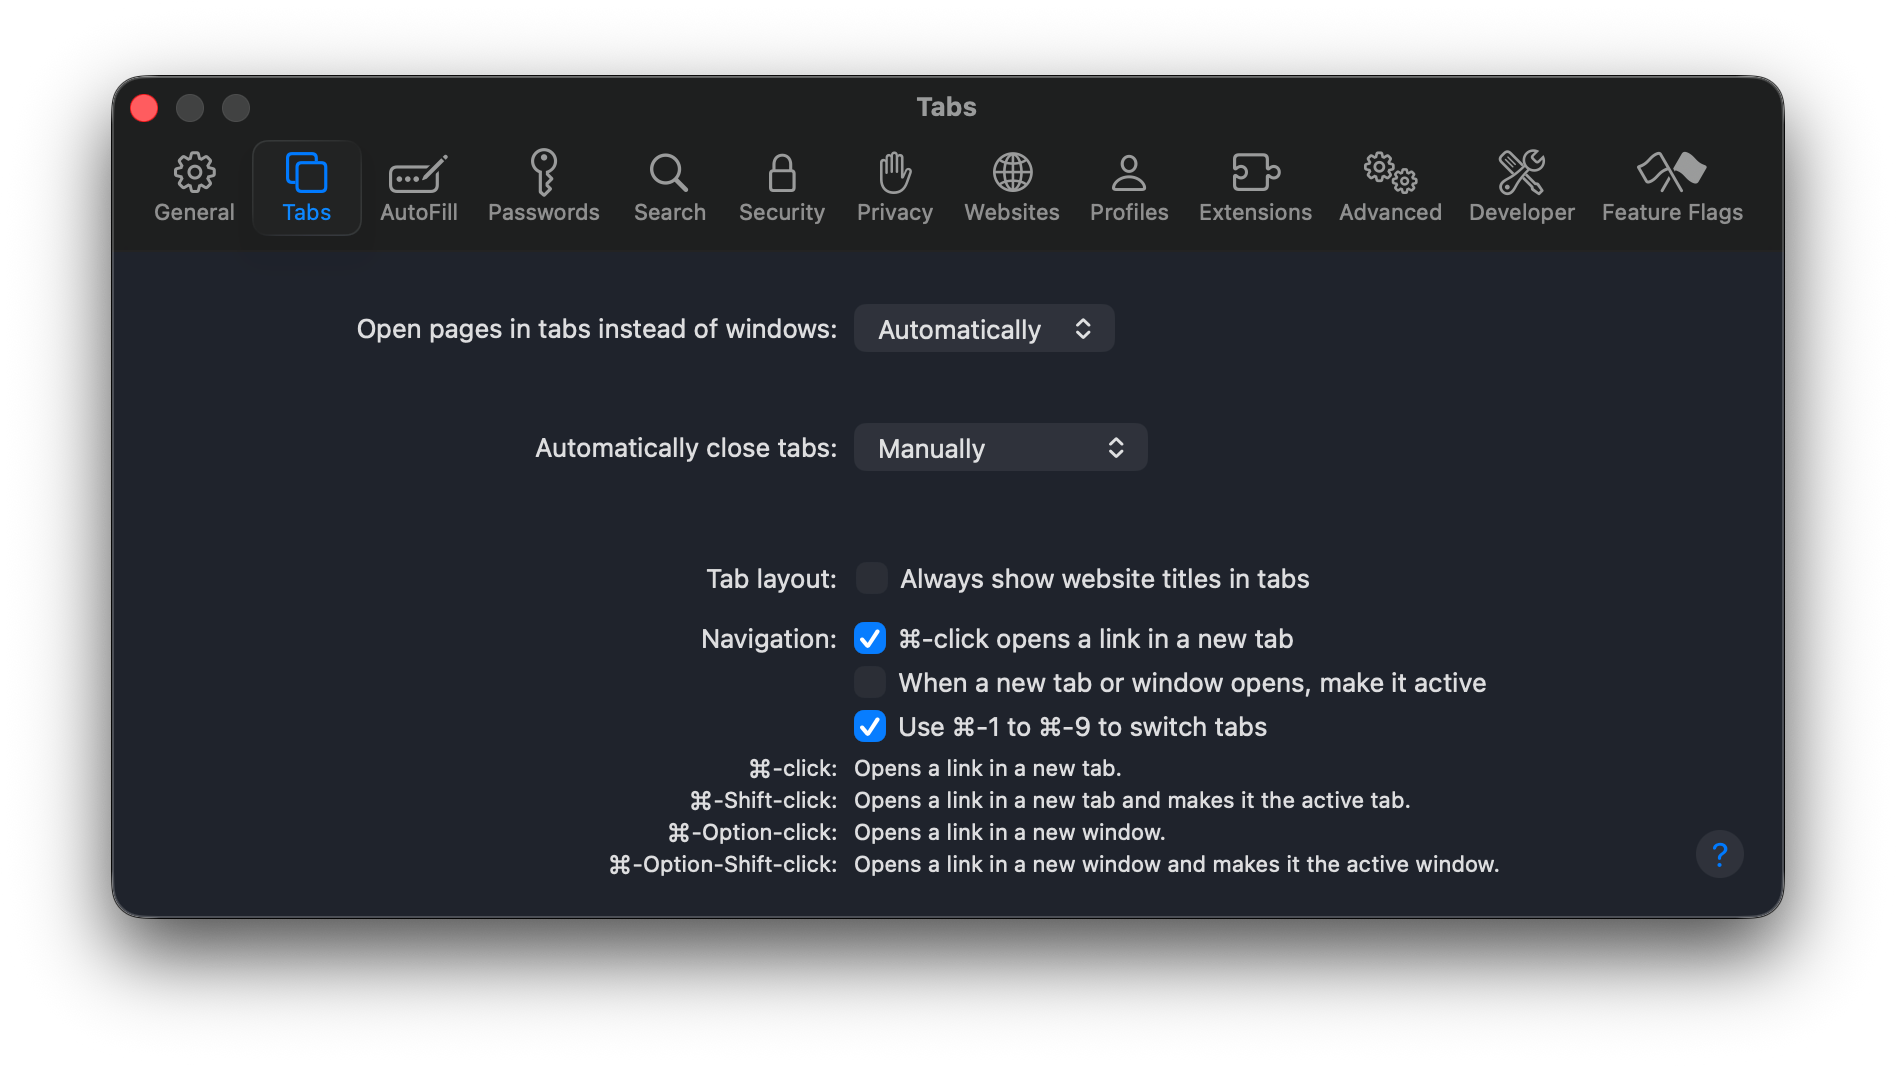
Task: Select the Search settings icon
Action: [x=669, y=186]
